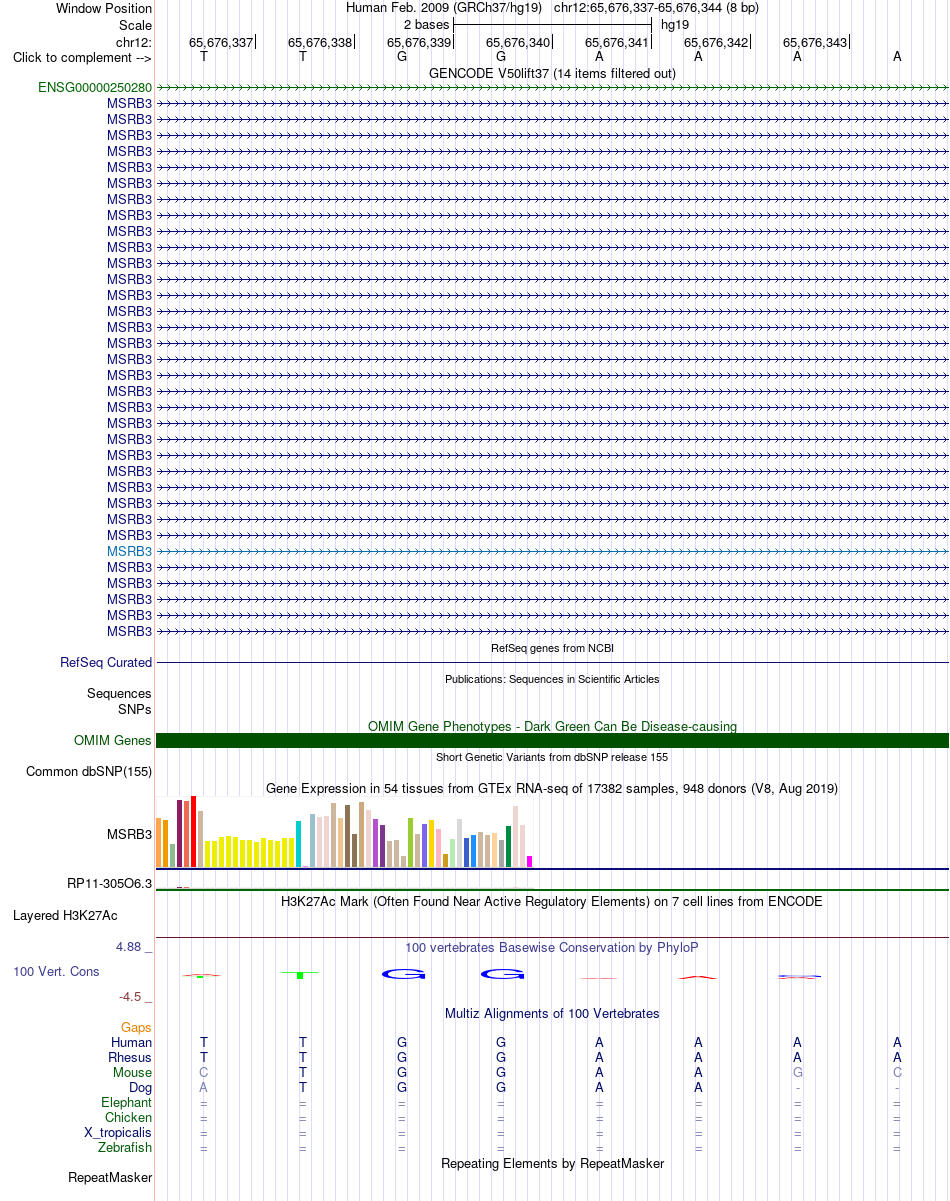950x1201 pixels.
Task: Click 'RefSeq genes from NCBI' title
Action: [x=552, y=648]
